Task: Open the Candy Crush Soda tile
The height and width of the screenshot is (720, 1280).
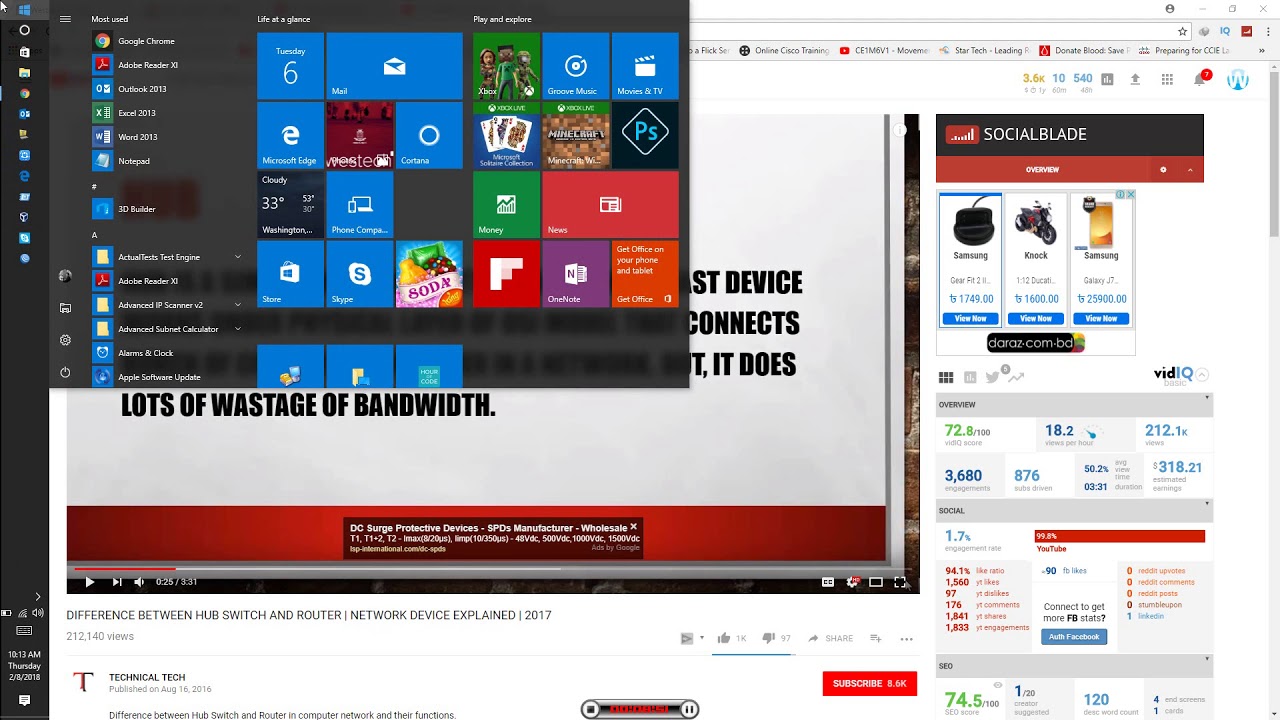Action: [x=429, y=273]
